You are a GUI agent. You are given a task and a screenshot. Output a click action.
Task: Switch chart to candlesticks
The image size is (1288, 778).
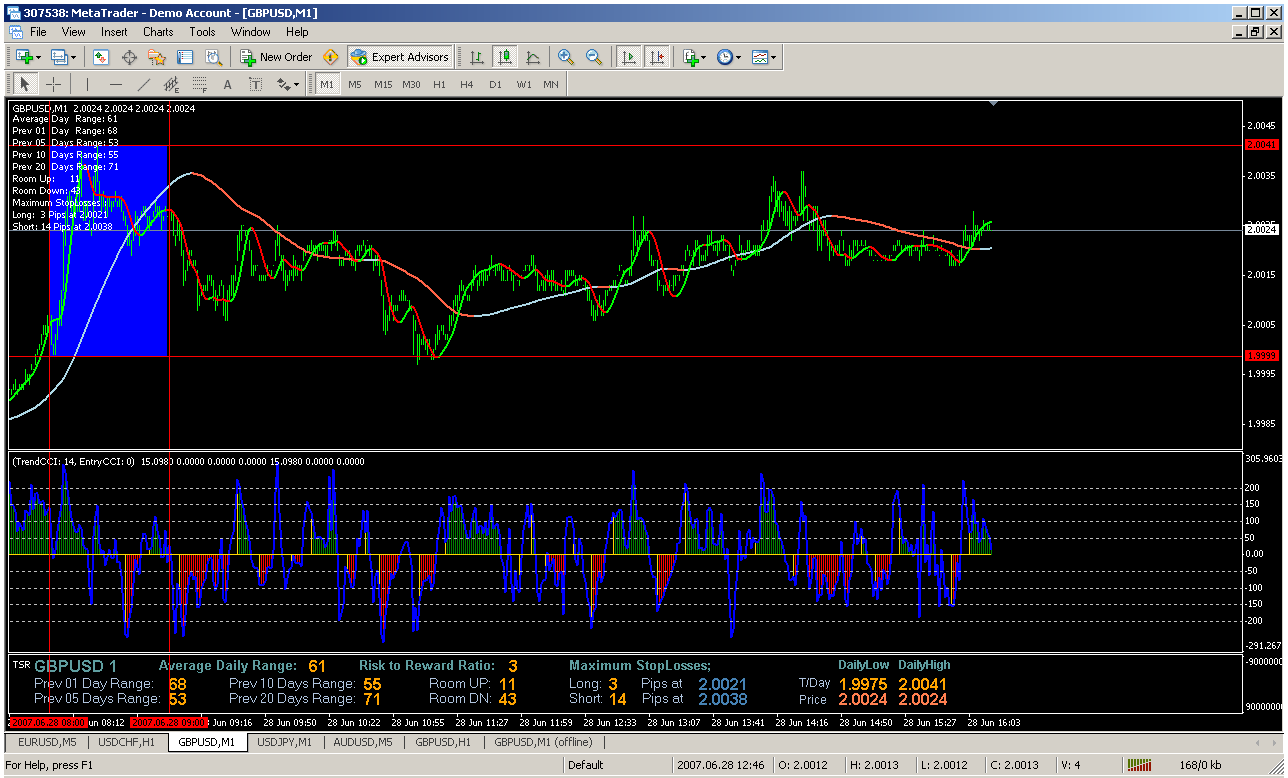[505, 57]
